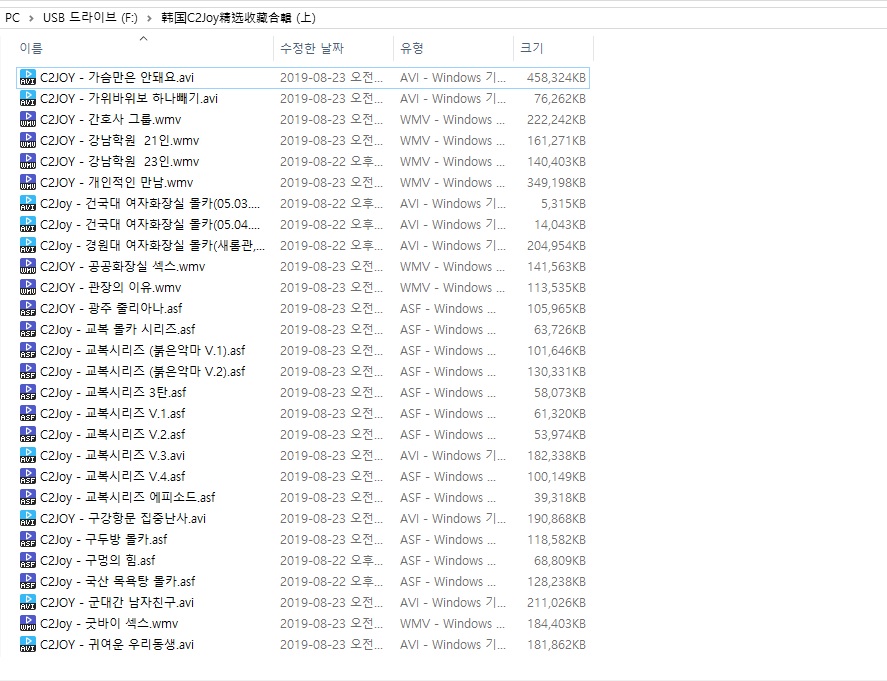Select the WMV icon of 강남학원 23인.wmv
Screen dimensions: 887x681
point(27,161)
